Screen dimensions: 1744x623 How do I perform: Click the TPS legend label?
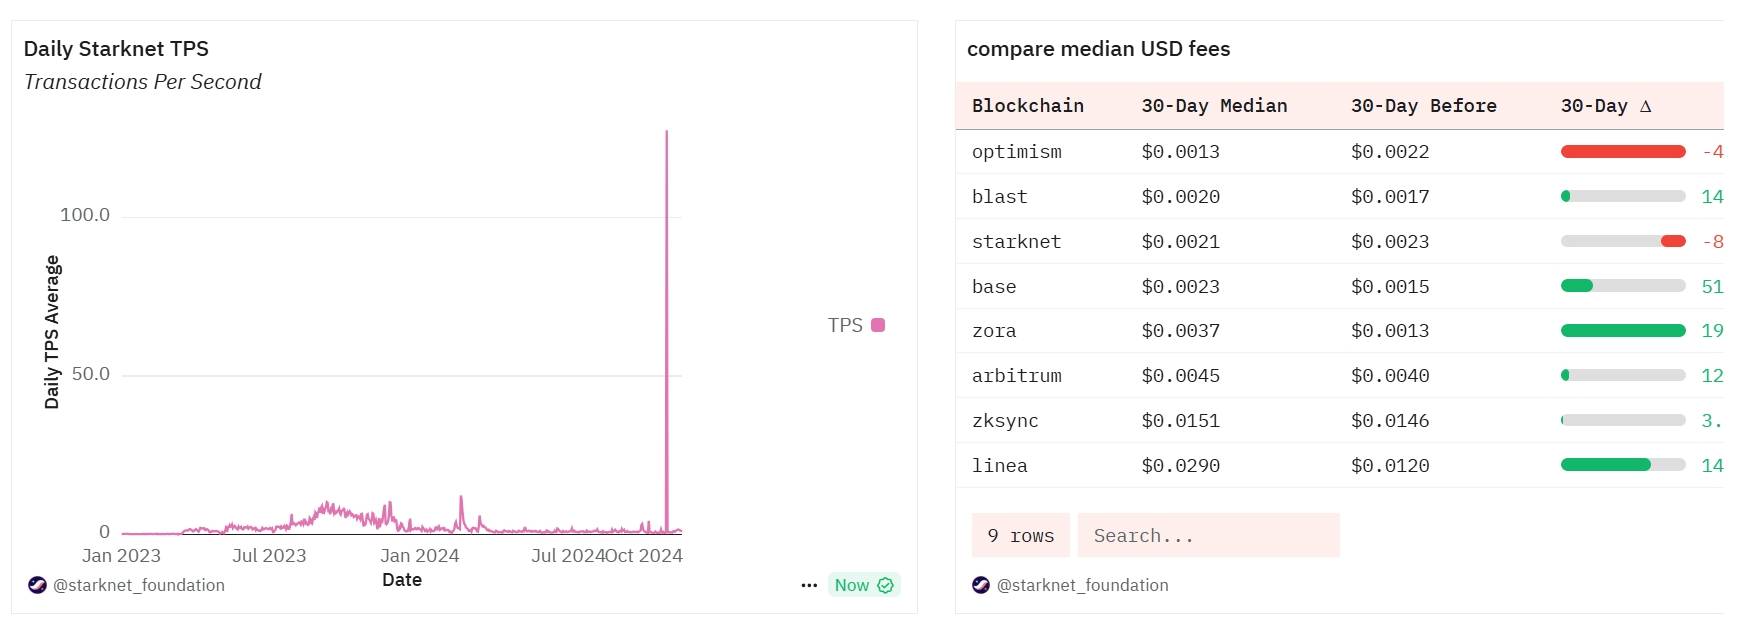click(845, 325)
